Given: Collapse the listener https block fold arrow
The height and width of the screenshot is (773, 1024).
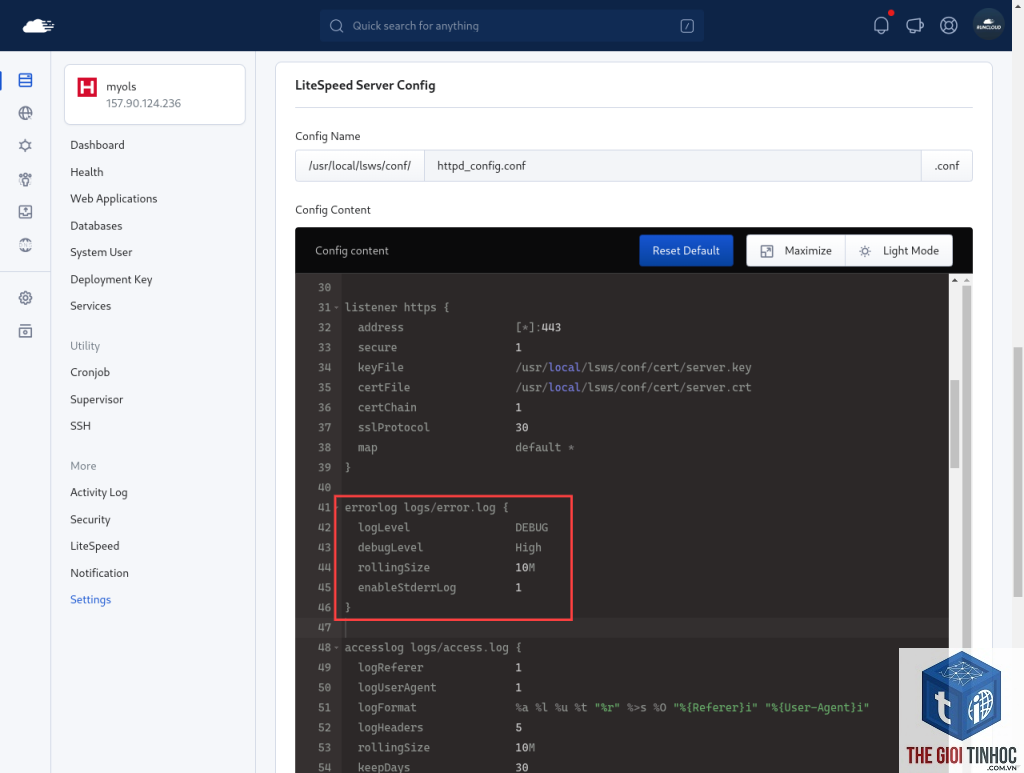Looking at the screenshot, I should pos(337,308).
